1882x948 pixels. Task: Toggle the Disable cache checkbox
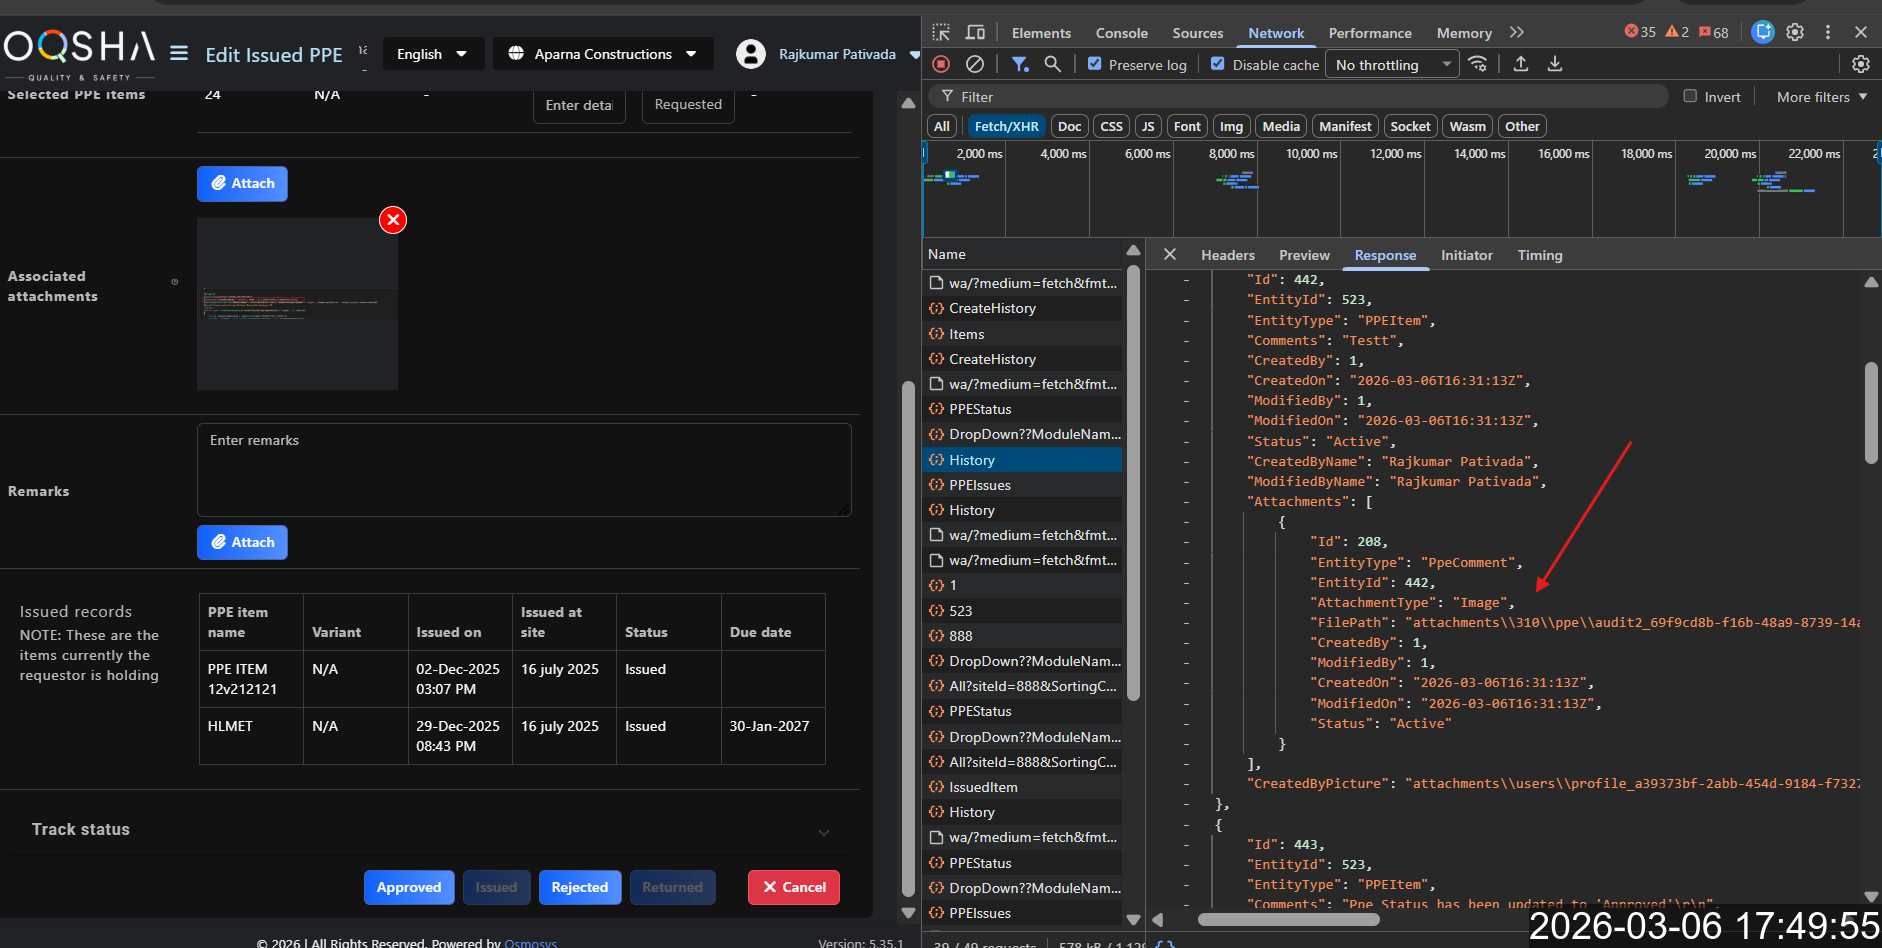point(1218,64)
